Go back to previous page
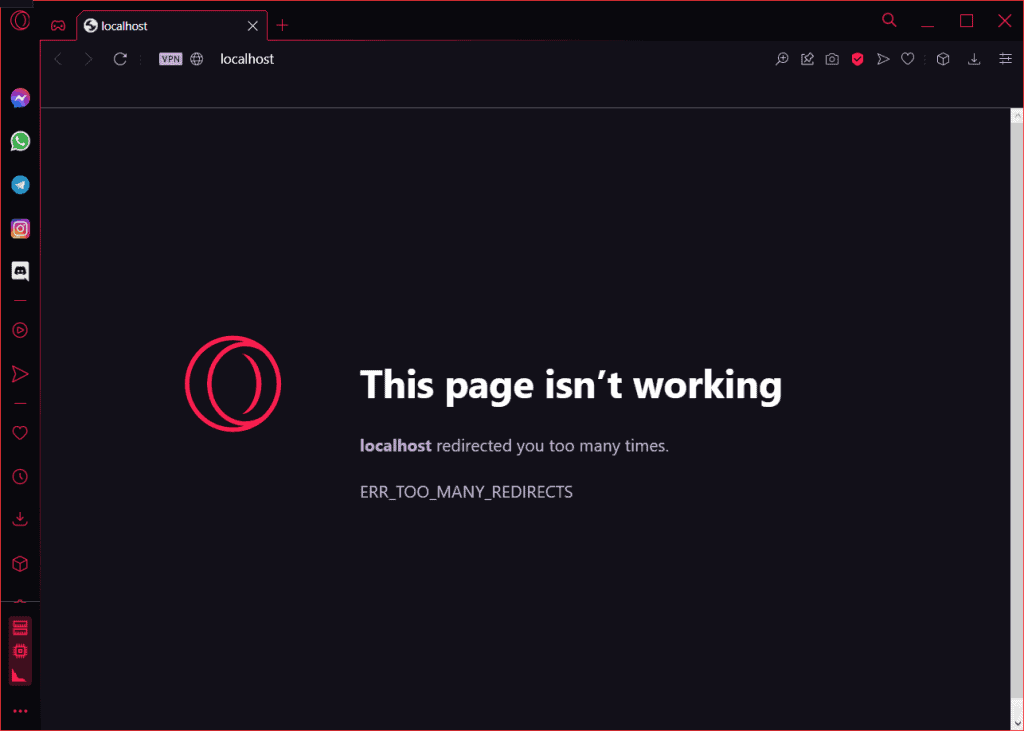Screen dimensions: 1024x731 [x=58, y=59]
